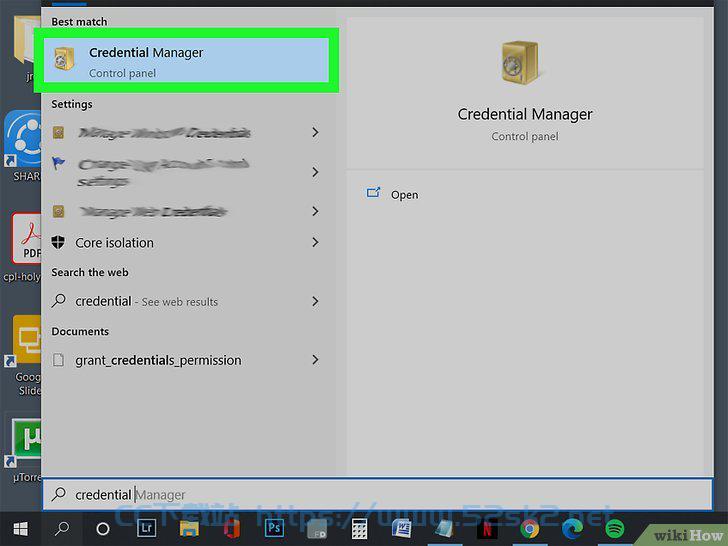Click the taskbar Search magnifier button
728x546 pixels.
pos(62,529)
